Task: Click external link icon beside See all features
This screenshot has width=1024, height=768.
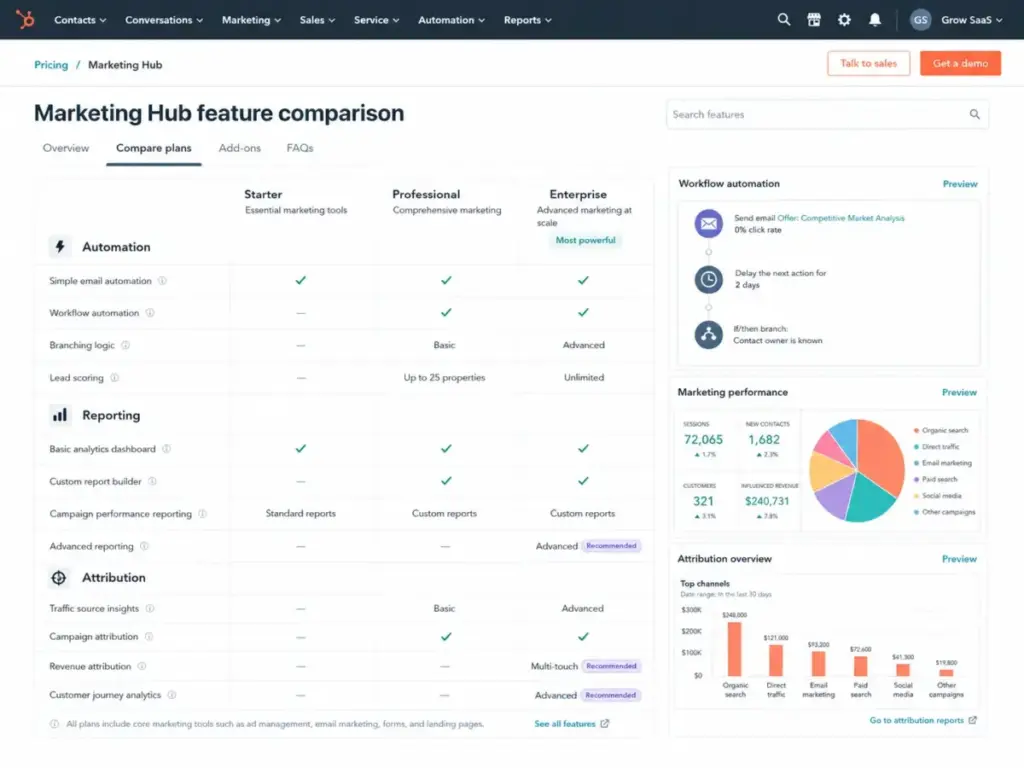Action: coord(605,724)
